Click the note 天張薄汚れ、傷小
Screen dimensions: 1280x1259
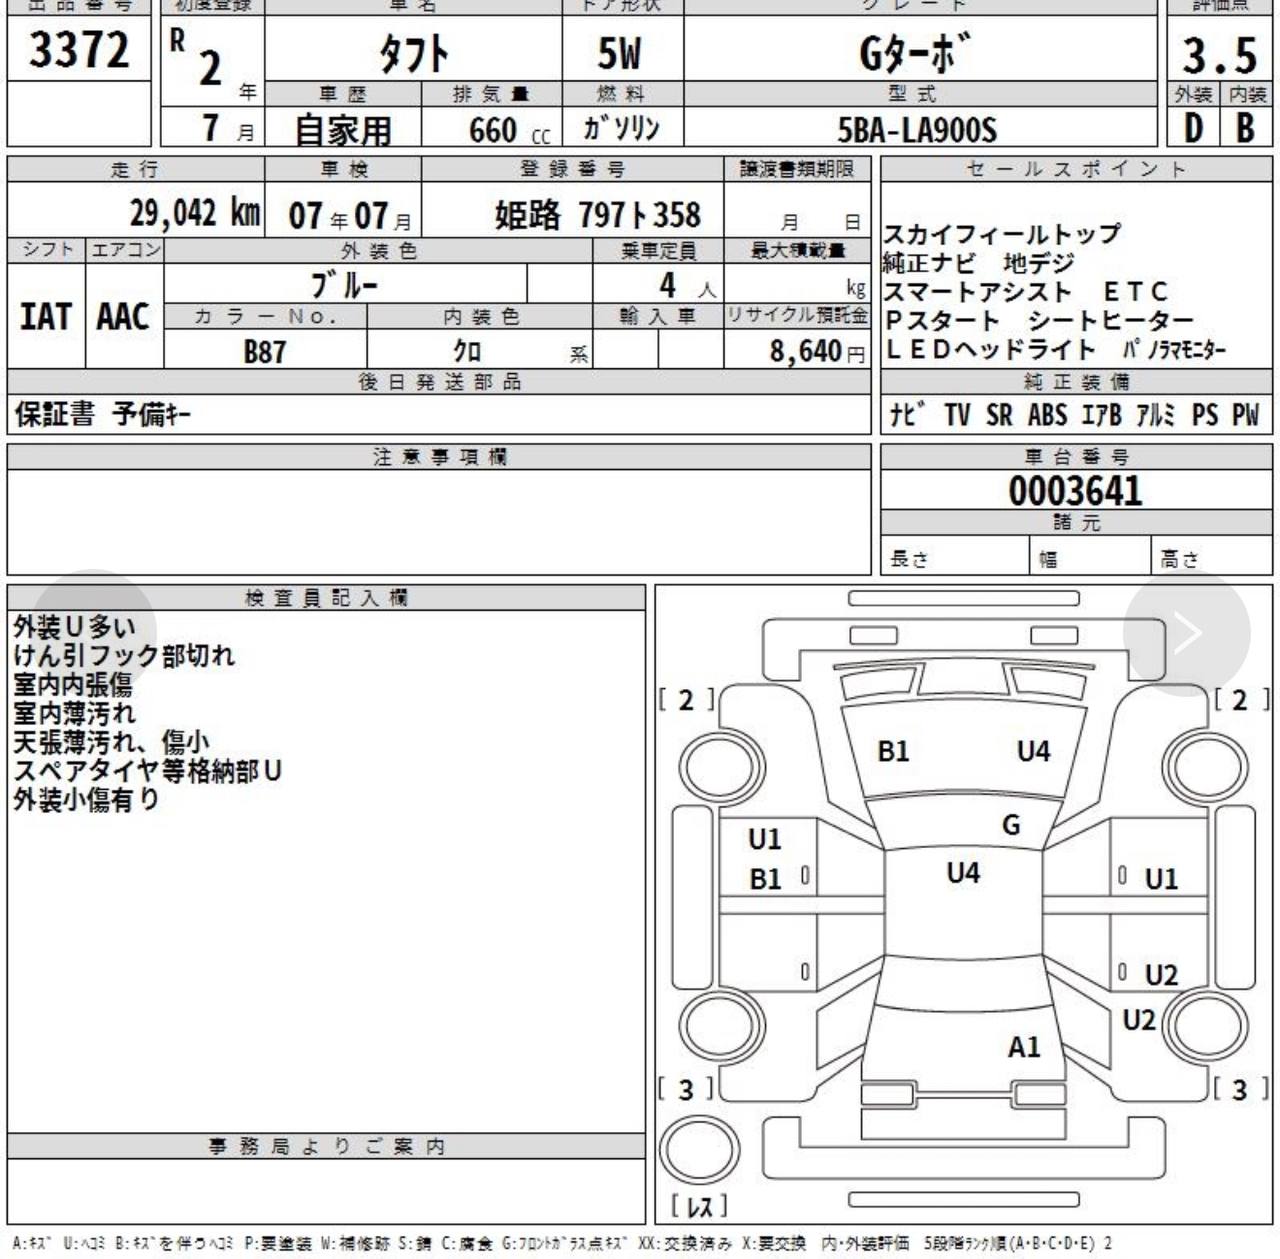[111, 742]
